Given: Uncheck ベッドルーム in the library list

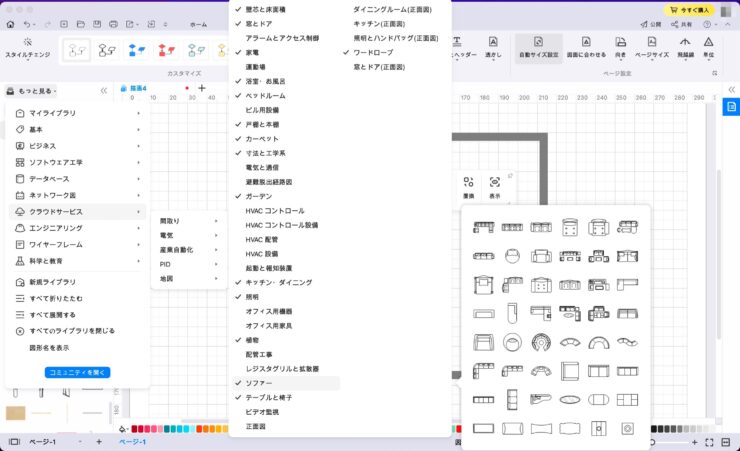Looking at the screenshot, I should pos(265,95).
